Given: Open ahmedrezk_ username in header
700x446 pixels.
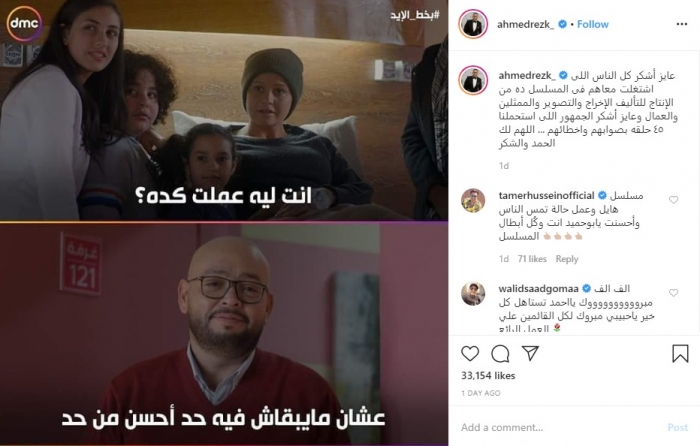Looking at the screenshot, I should (x=525, y=24).
